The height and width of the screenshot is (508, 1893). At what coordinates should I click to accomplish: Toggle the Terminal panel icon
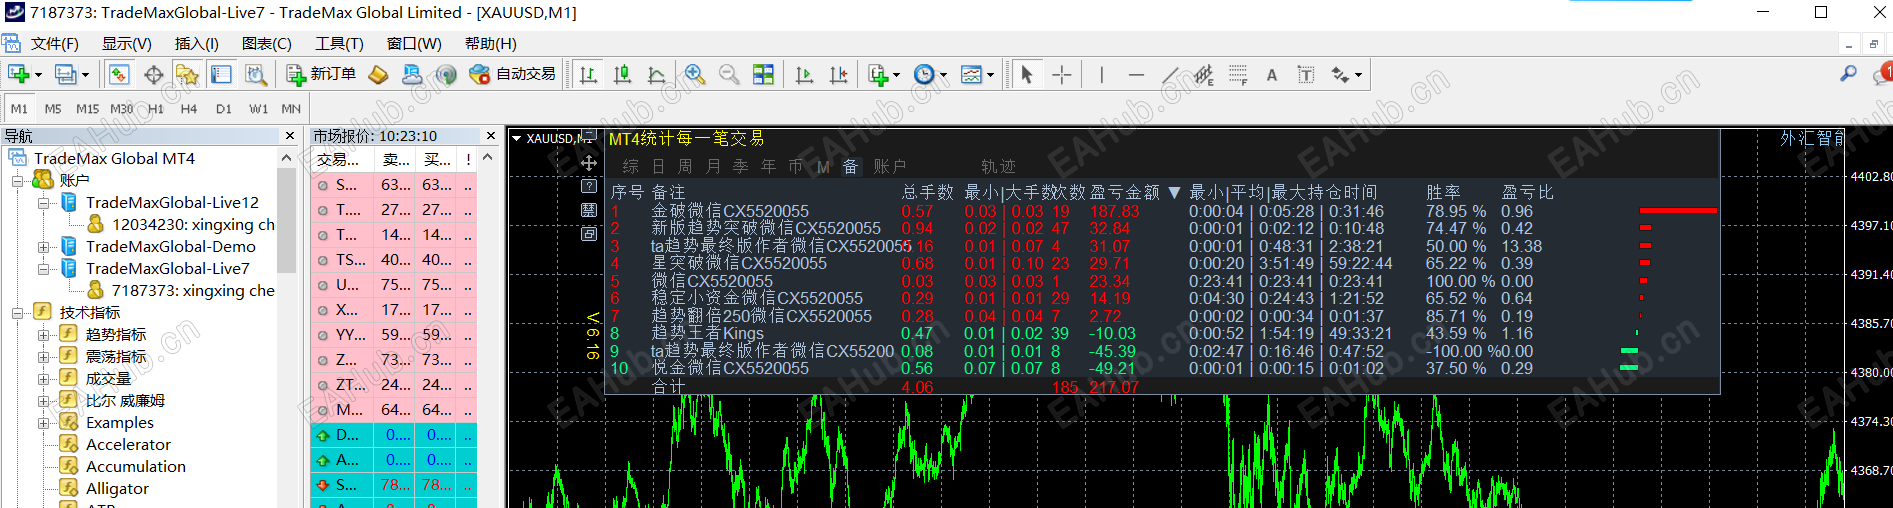[221, 75]
